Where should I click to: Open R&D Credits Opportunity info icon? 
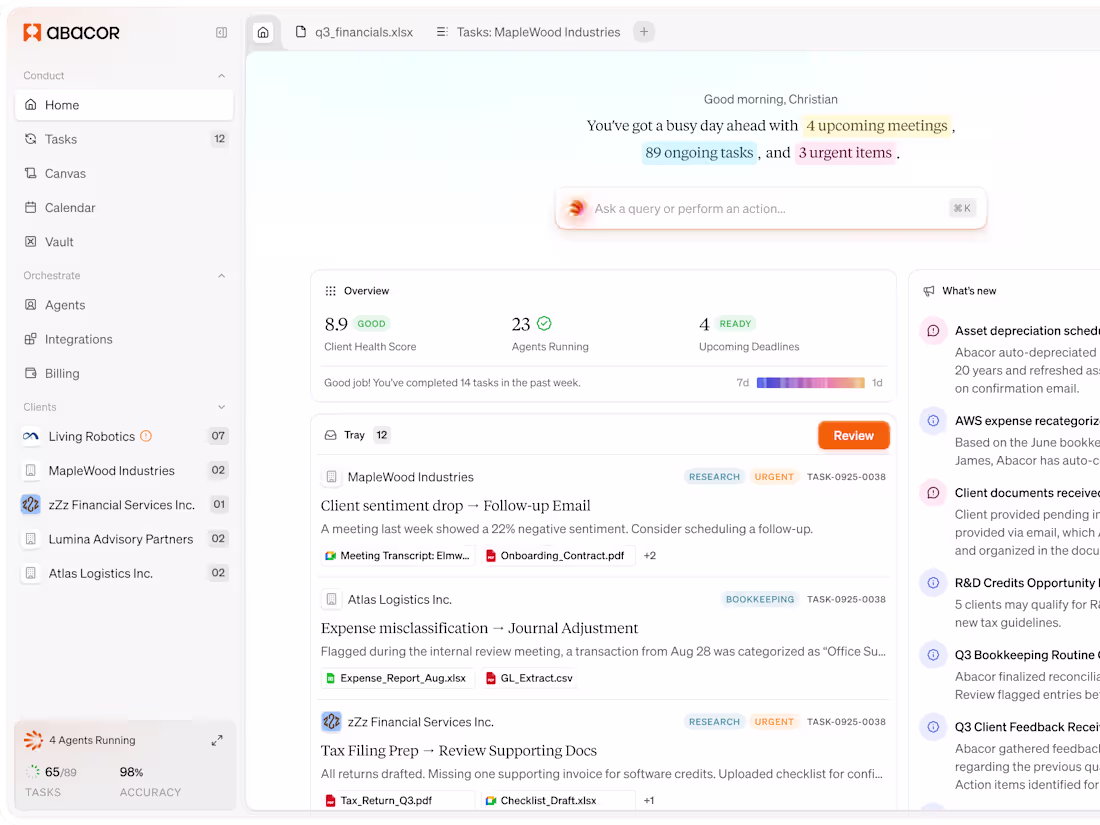click(x=933, y=583)
